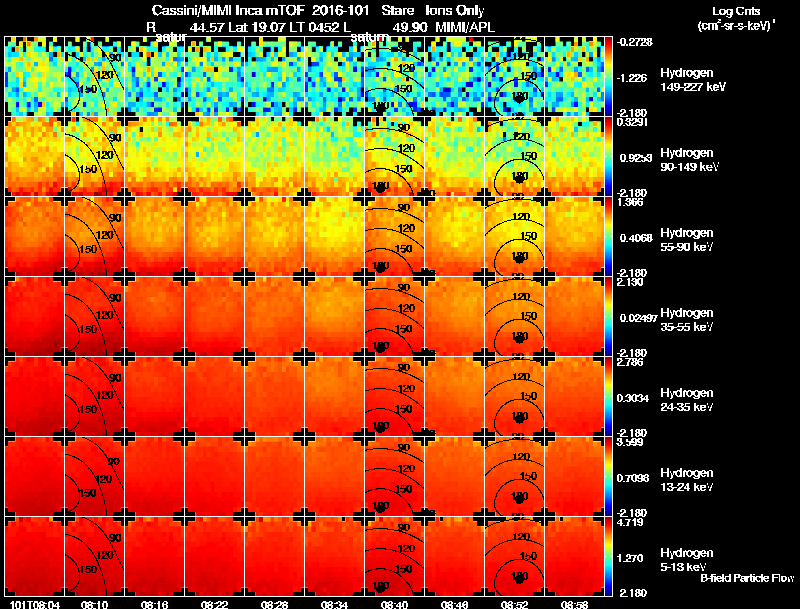Click the 'Cassini/MIMI Inca mTOF' title text
Screen dimensions: 800x609
(x=228, y=11)
